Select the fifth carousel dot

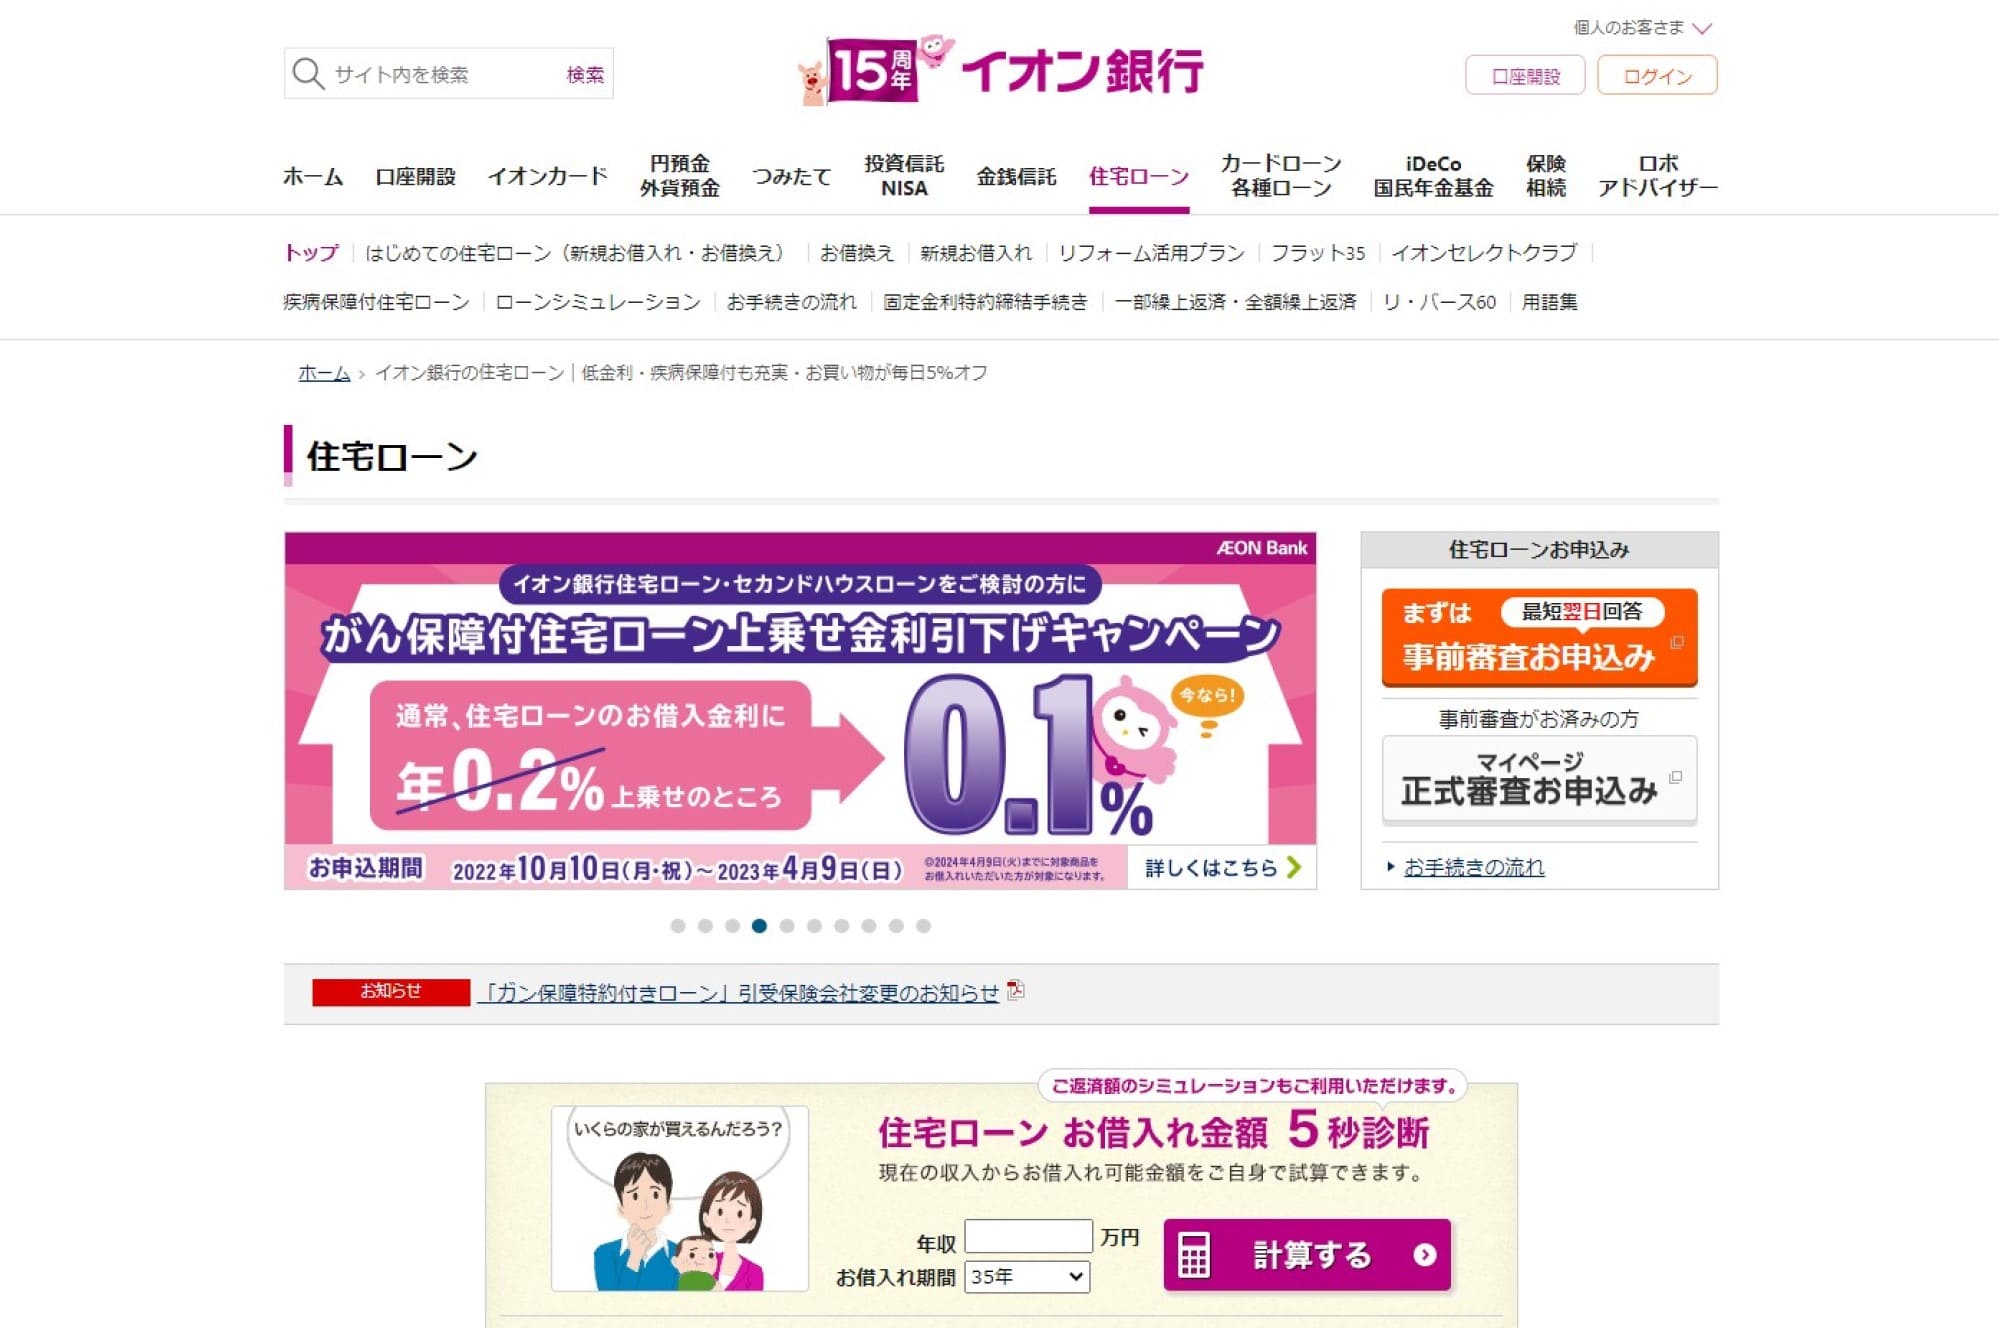(x=787, y=926)
